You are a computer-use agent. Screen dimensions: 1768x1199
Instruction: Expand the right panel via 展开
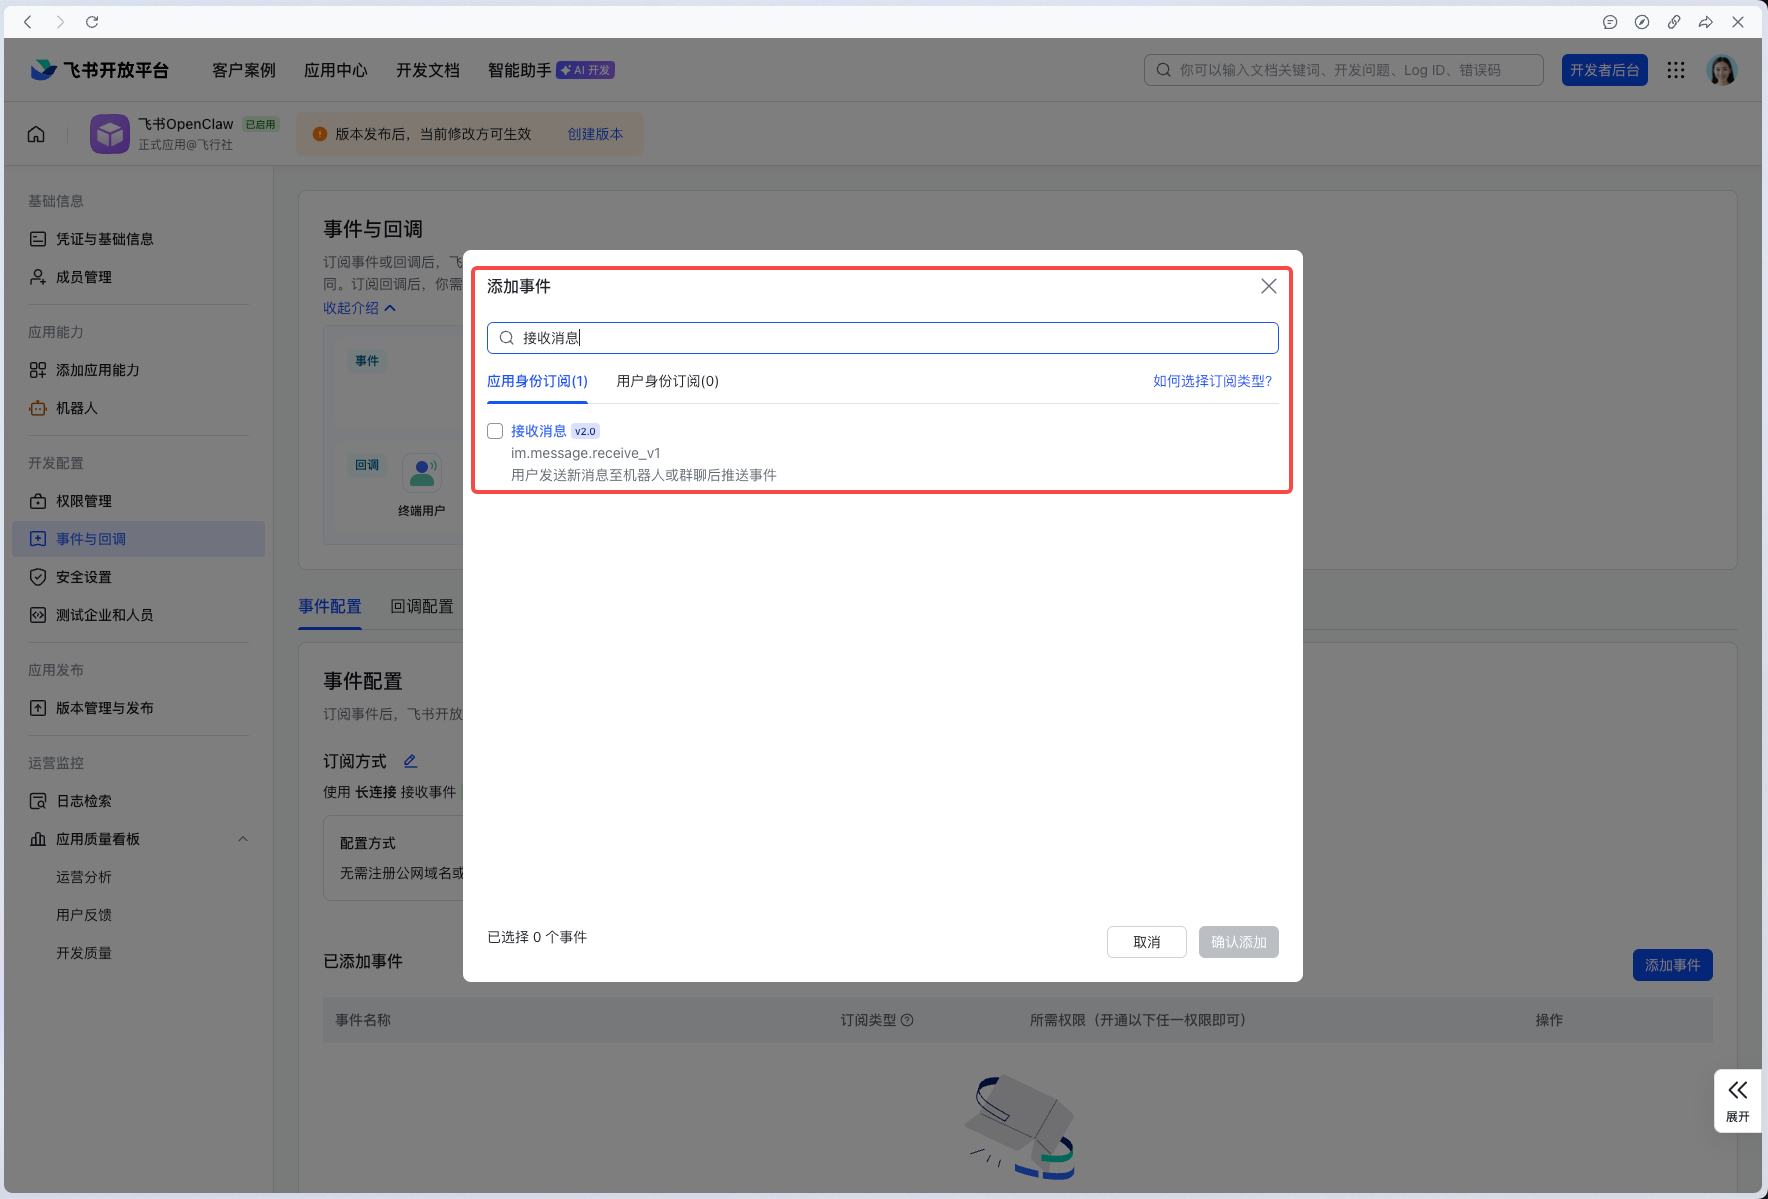pos(1737,1100)
